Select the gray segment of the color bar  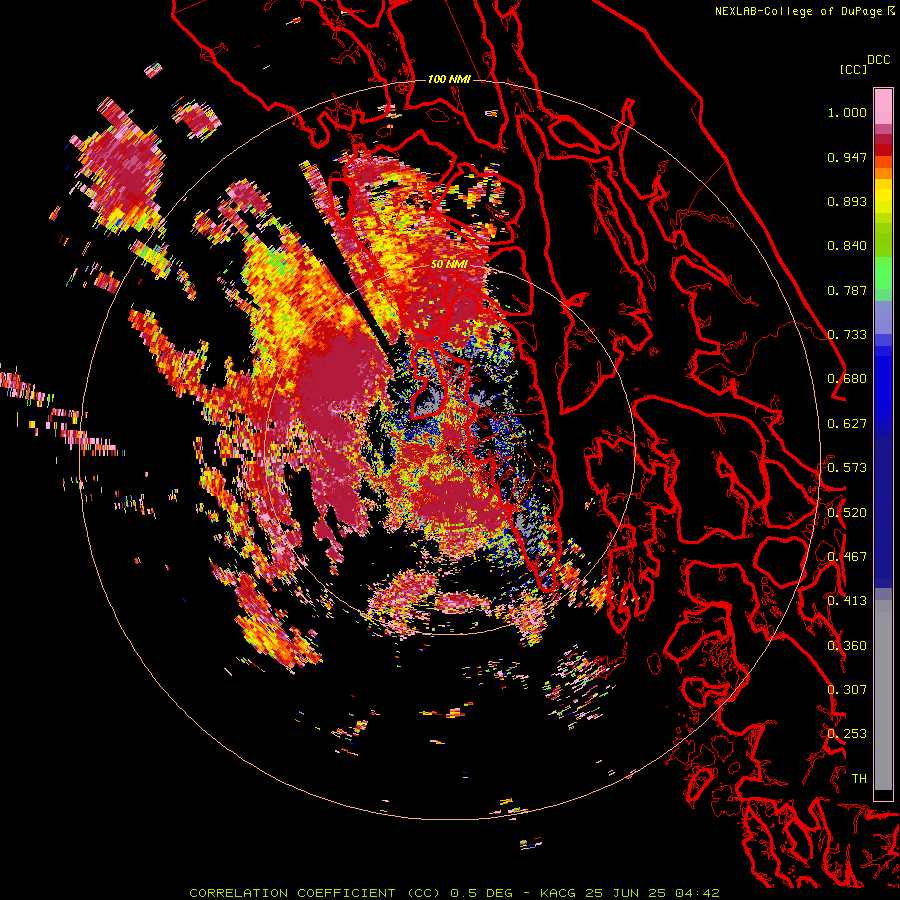883,695
